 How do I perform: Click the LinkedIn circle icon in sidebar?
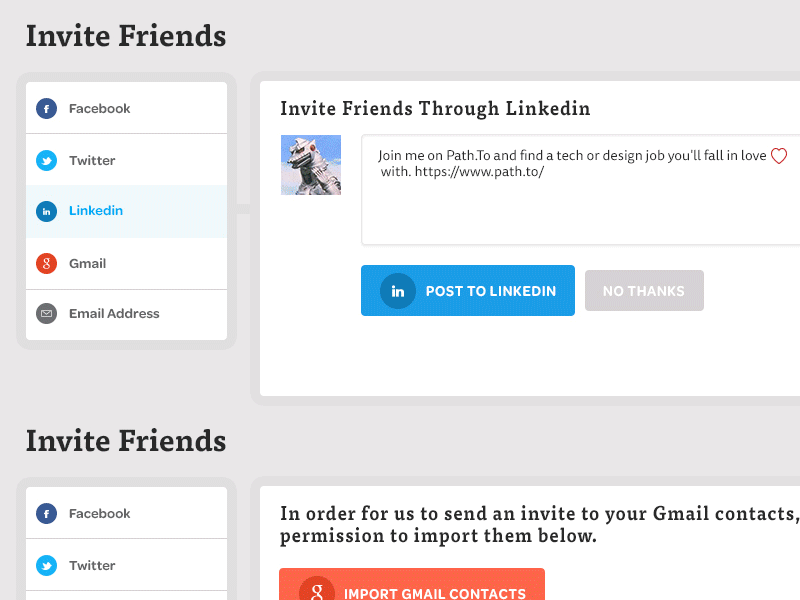pyautogui.click(x=46, y=211)
